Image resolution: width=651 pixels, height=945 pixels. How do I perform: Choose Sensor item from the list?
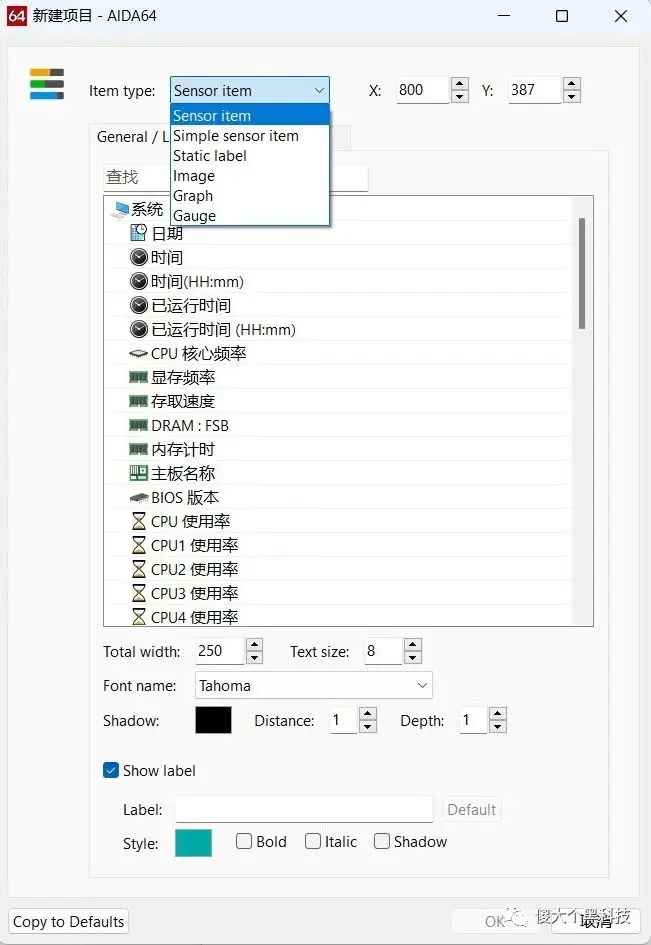pyautogui.click(x=250, y=115)
